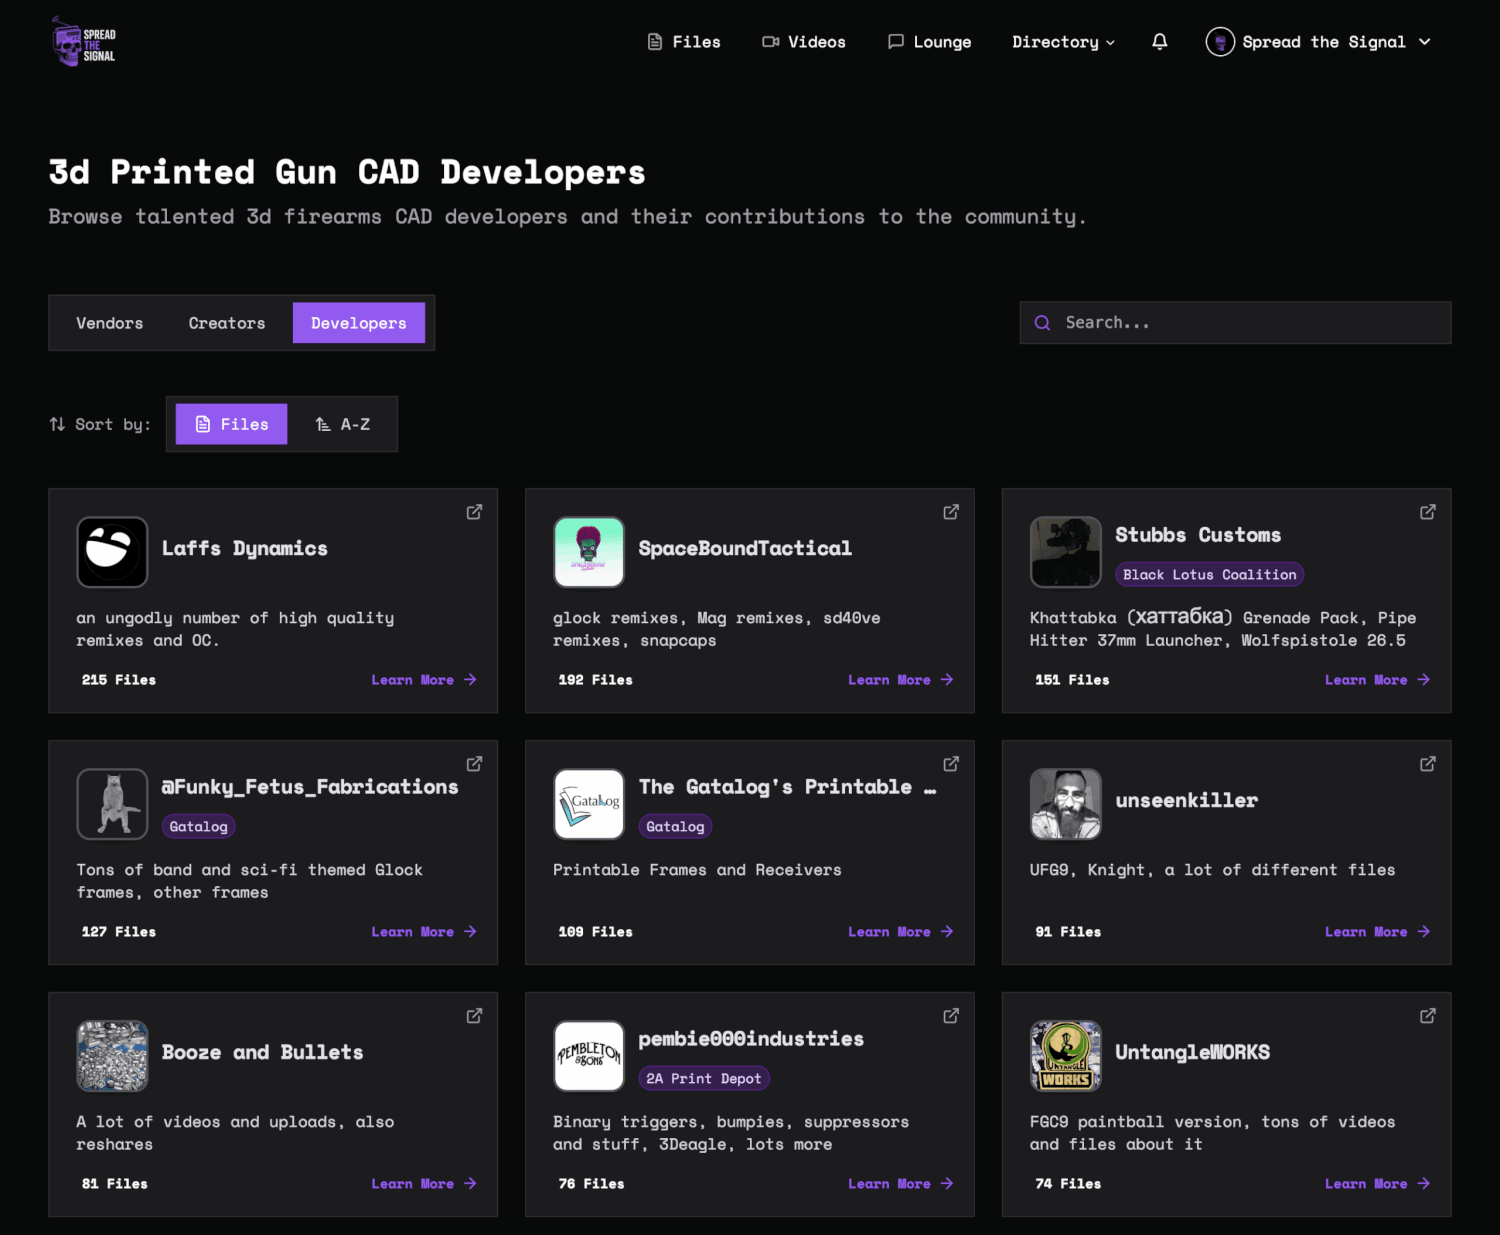Open external link icon on SpaceBoundTactical card

tap(951, 512)
